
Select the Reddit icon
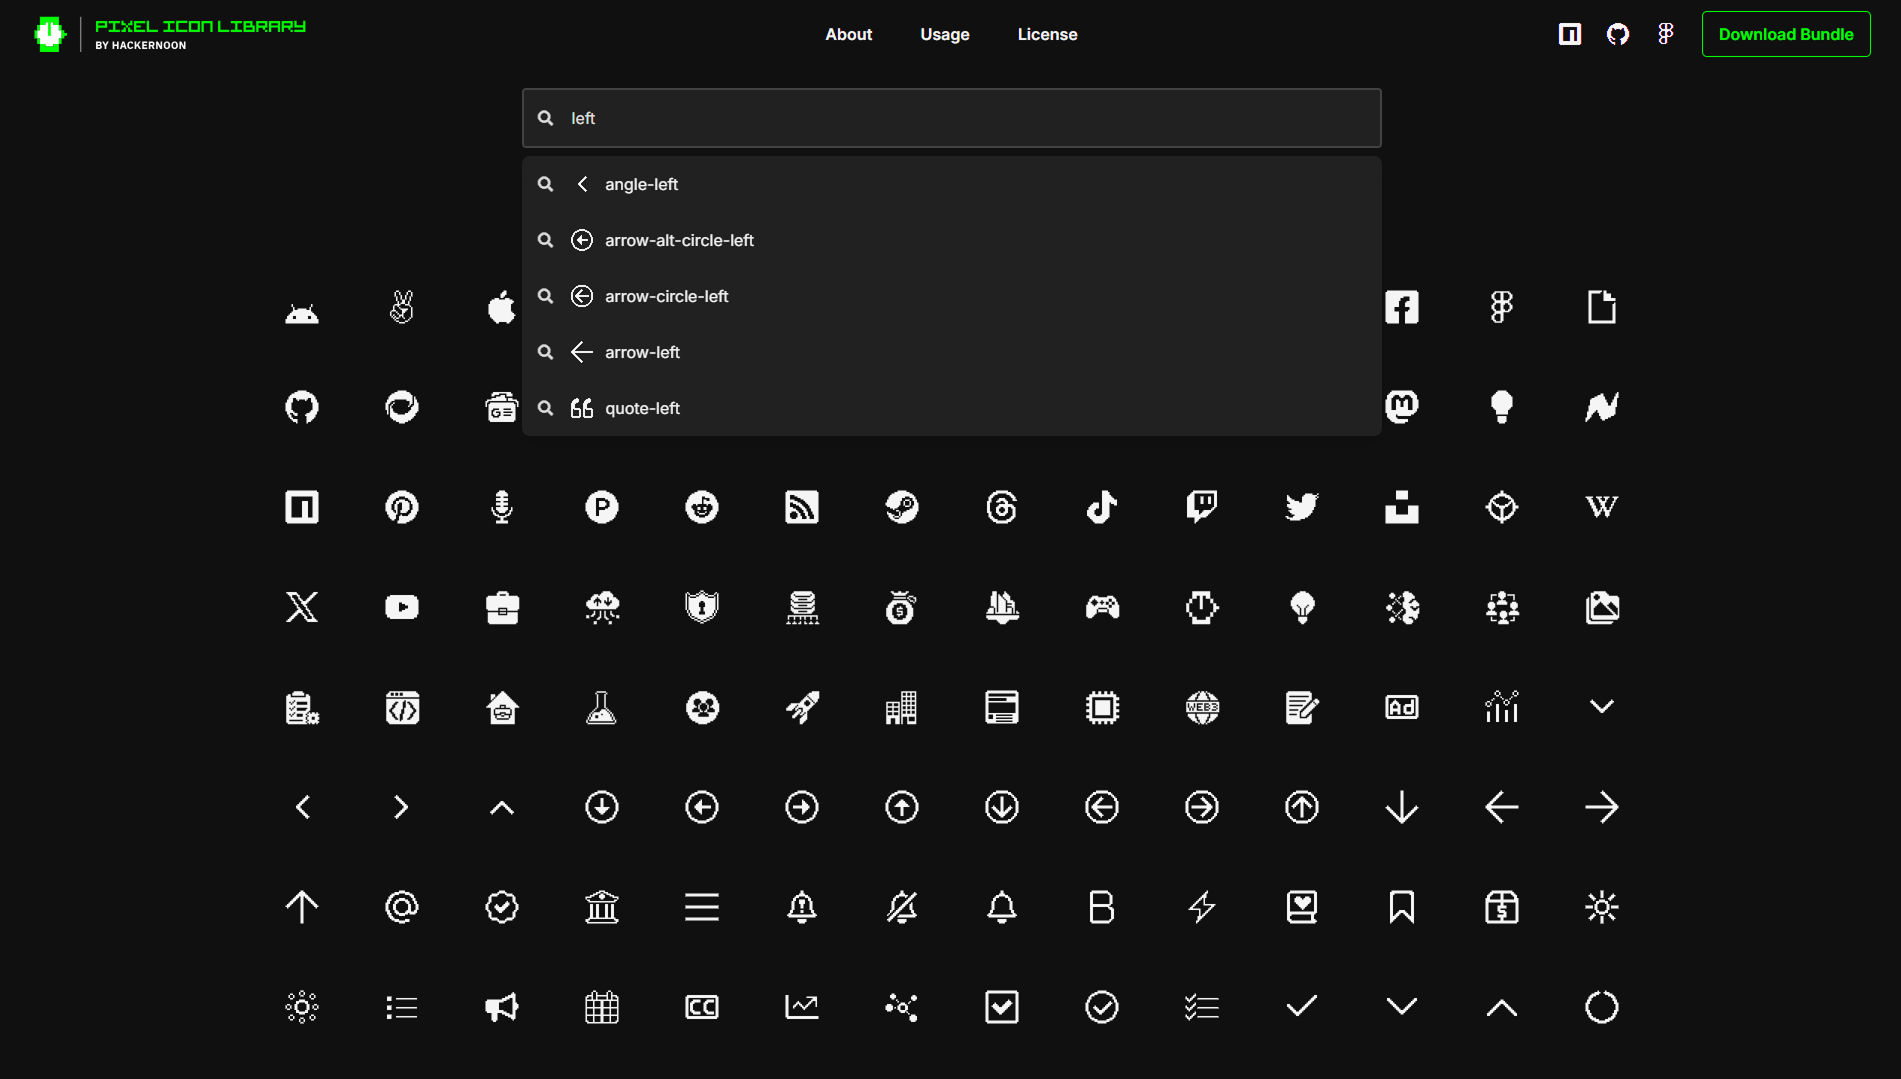(x=702, y=507)
